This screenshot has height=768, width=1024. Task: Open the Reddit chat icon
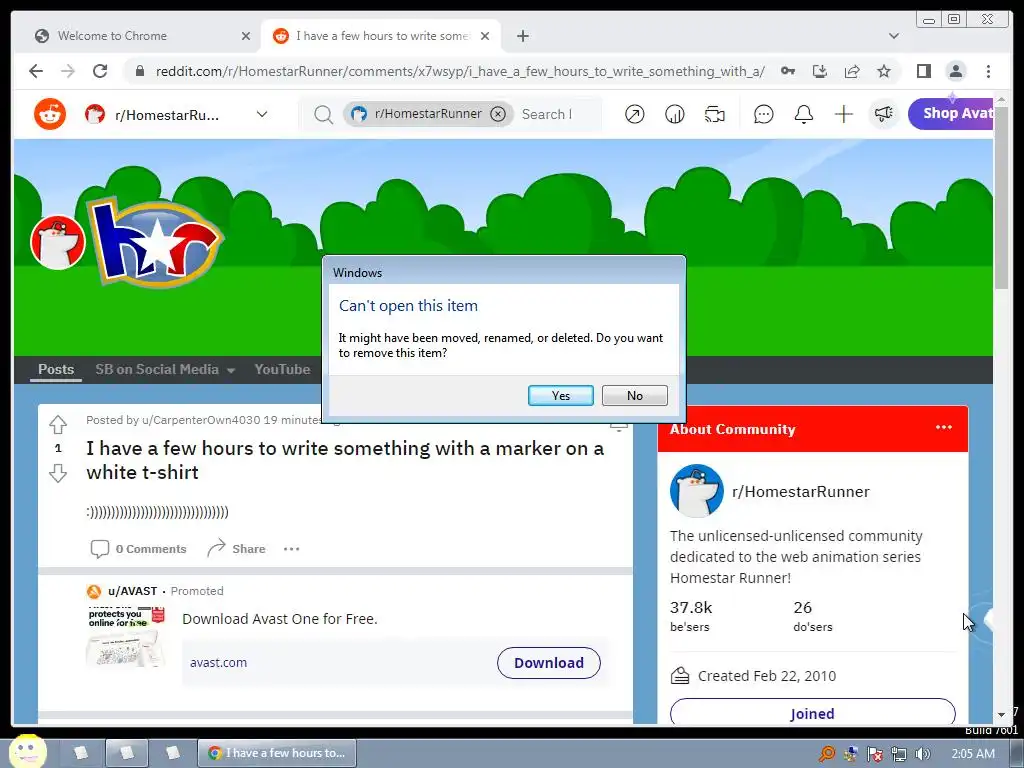pos(763,114)
